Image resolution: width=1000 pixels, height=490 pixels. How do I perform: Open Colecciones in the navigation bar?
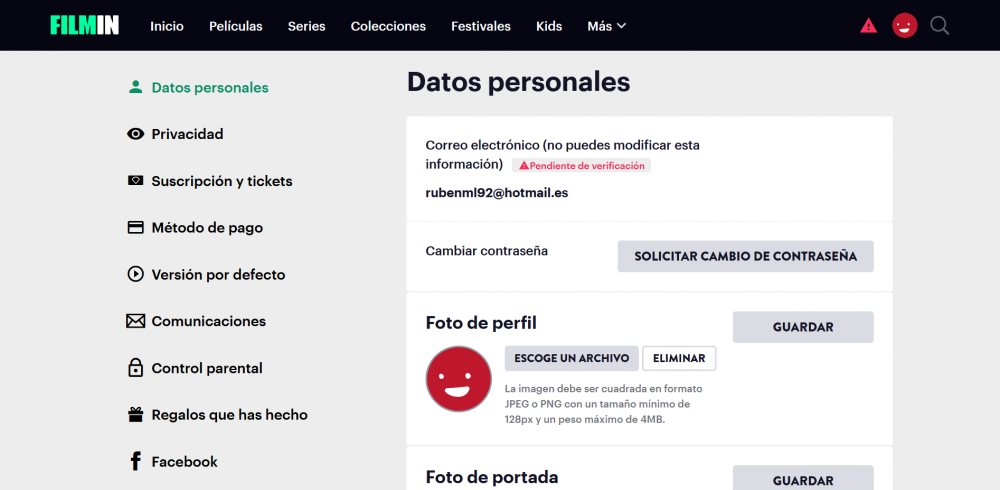pyautogui.click(x=388, y=26)
